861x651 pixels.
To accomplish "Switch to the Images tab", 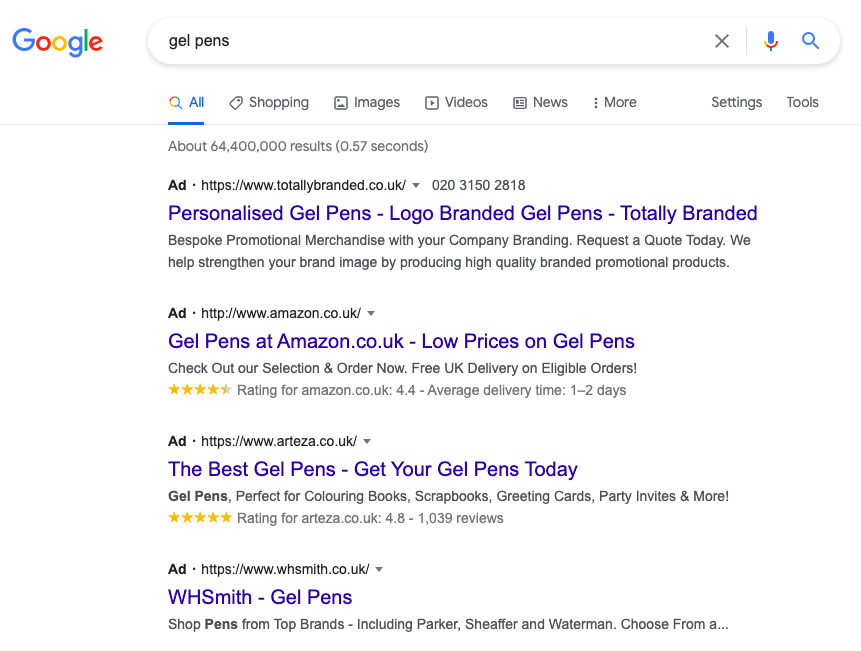I will click(x=367, y=103).
